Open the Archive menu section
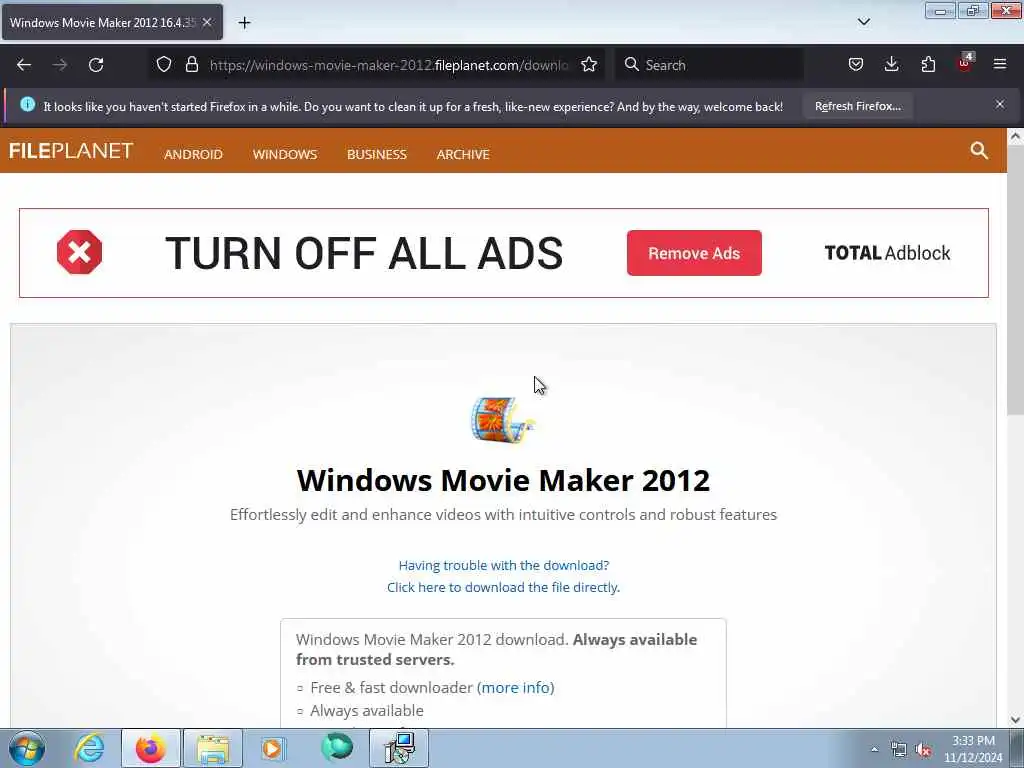 pos(463,154)
